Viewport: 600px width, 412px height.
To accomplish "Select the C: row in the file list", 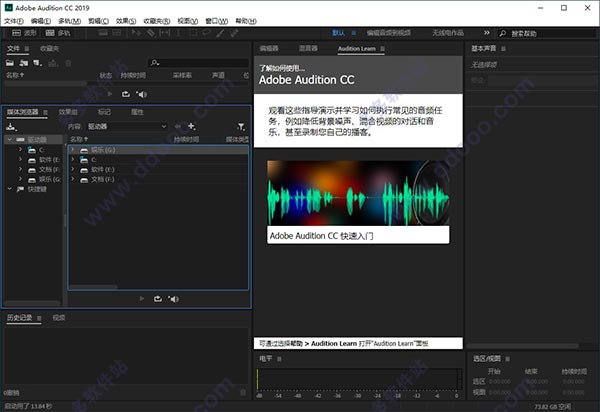I will pyautogui.click(x=158, y=160).
